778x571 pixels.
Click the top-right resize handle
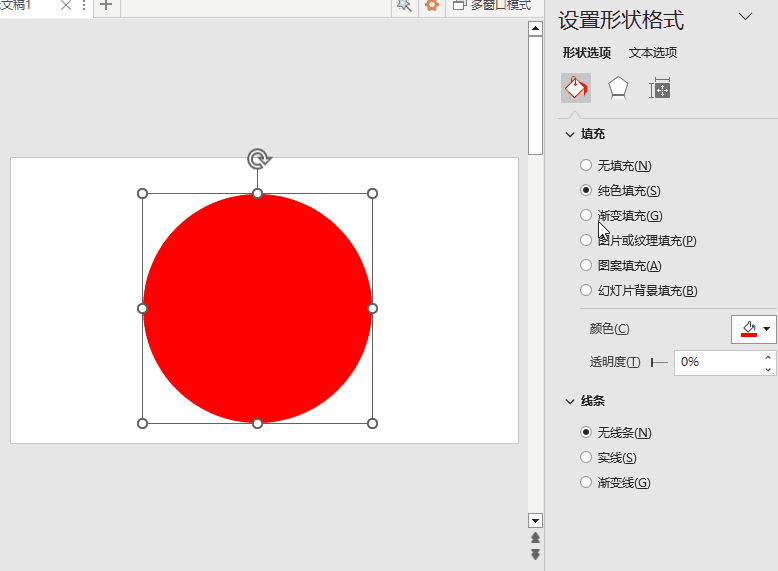[373, 193]
